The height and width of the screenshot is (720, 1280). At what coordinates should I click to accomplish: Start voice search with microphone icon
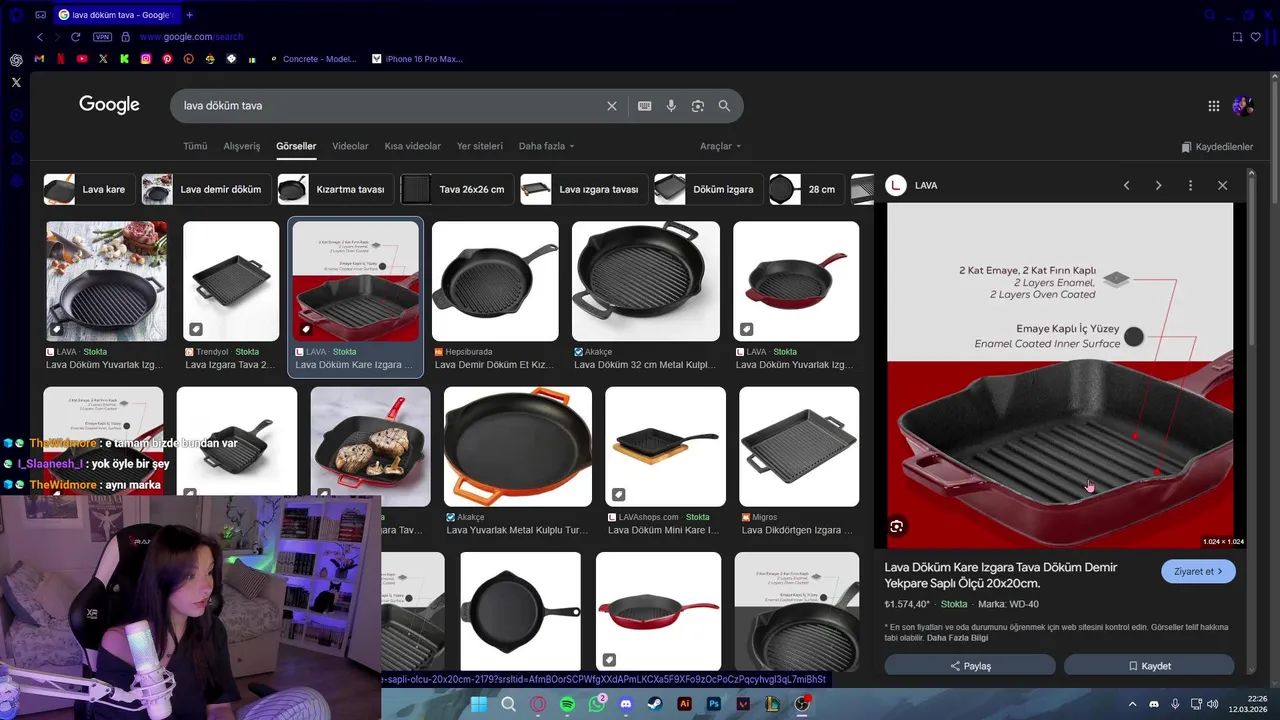[671, 106]
